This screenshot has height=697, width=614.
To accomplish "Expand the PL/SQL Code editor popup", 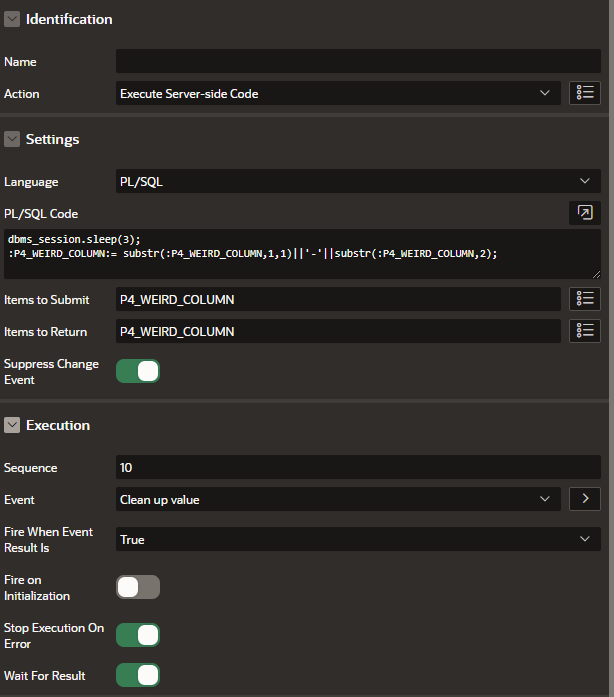I will [585, 213].
